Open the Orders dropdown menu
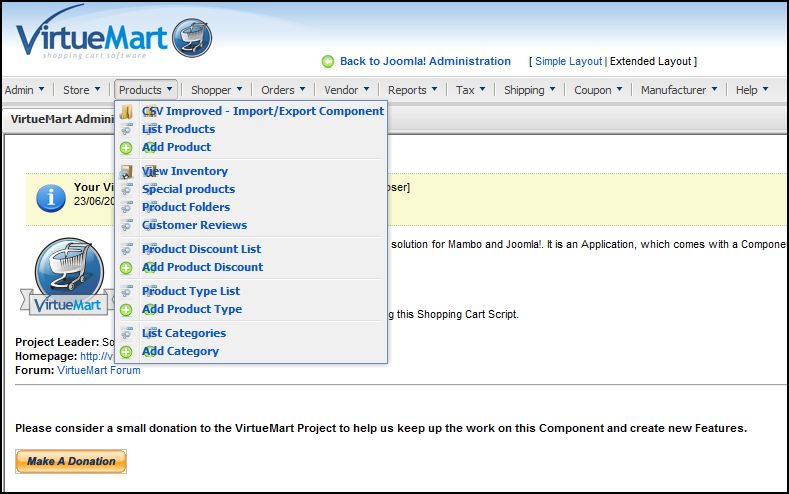 click(283, 90)
